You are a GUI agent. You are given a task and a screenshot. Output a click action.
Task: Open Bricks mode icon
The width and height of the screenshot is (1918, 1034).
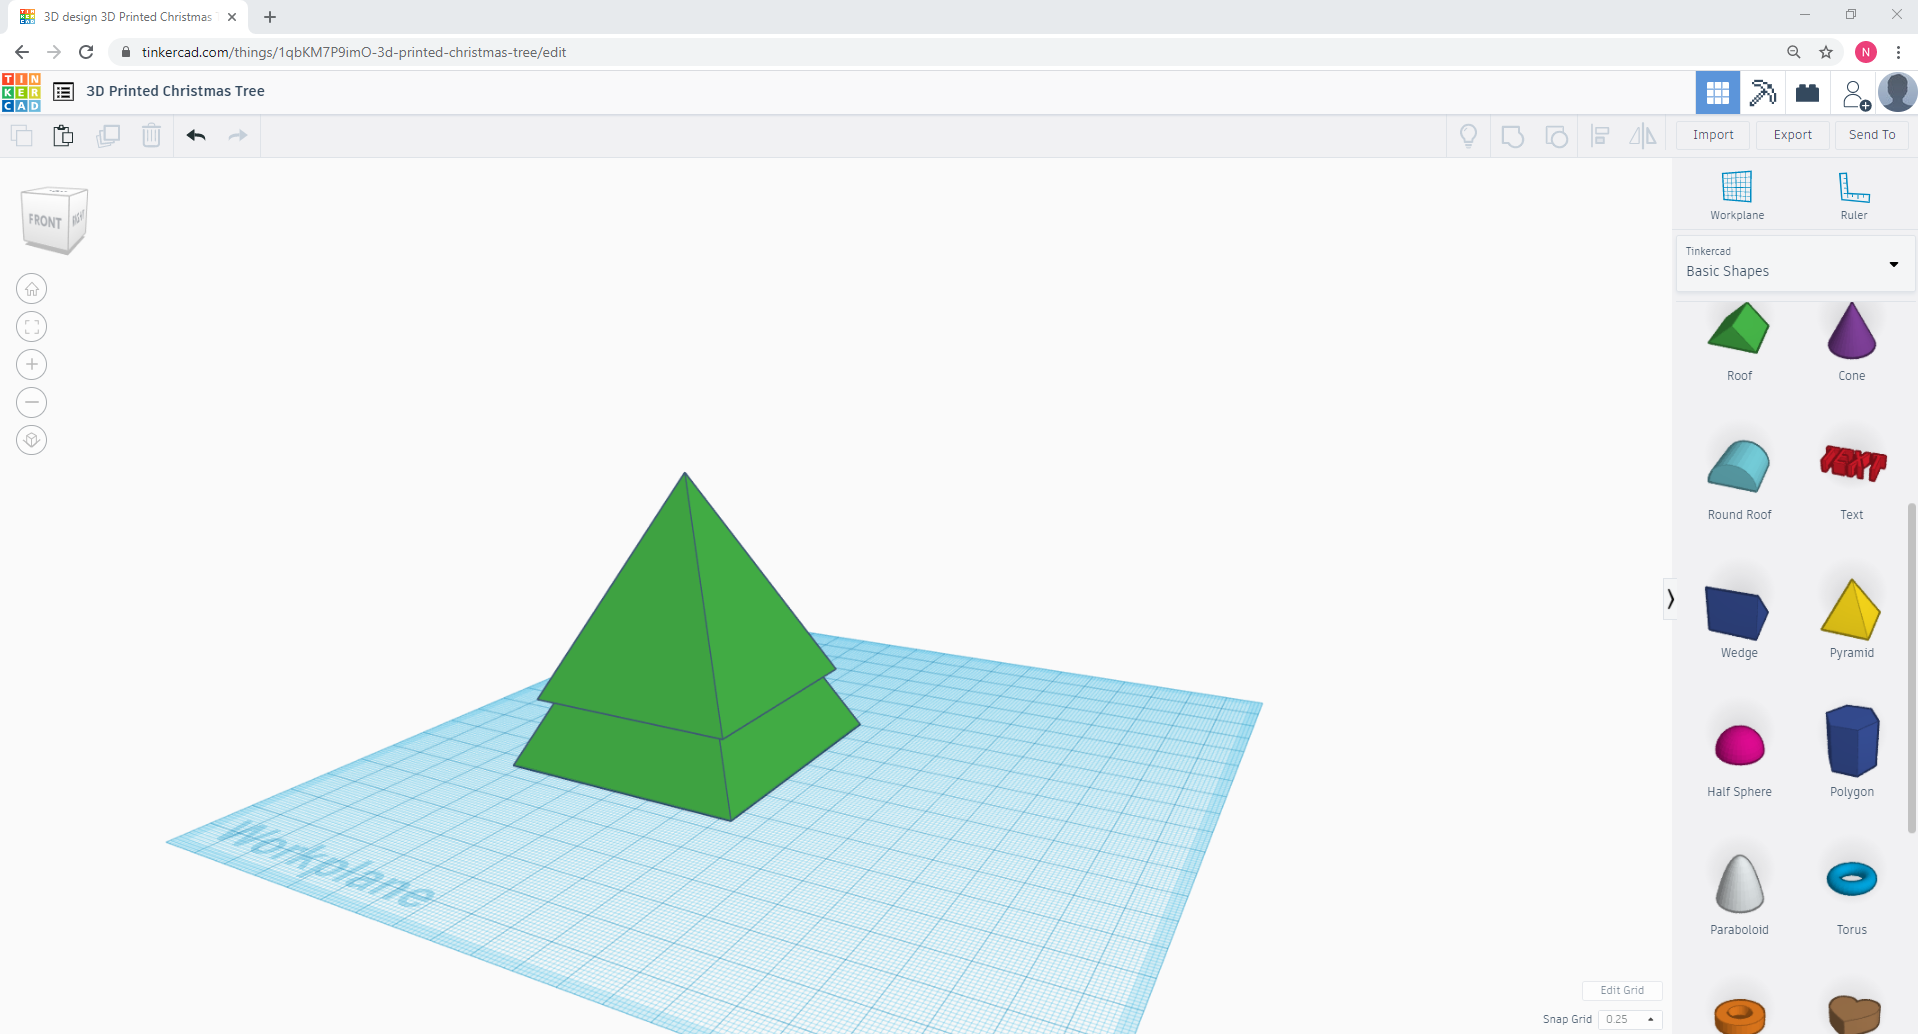pyautogui.click(x=1807, y=93)
